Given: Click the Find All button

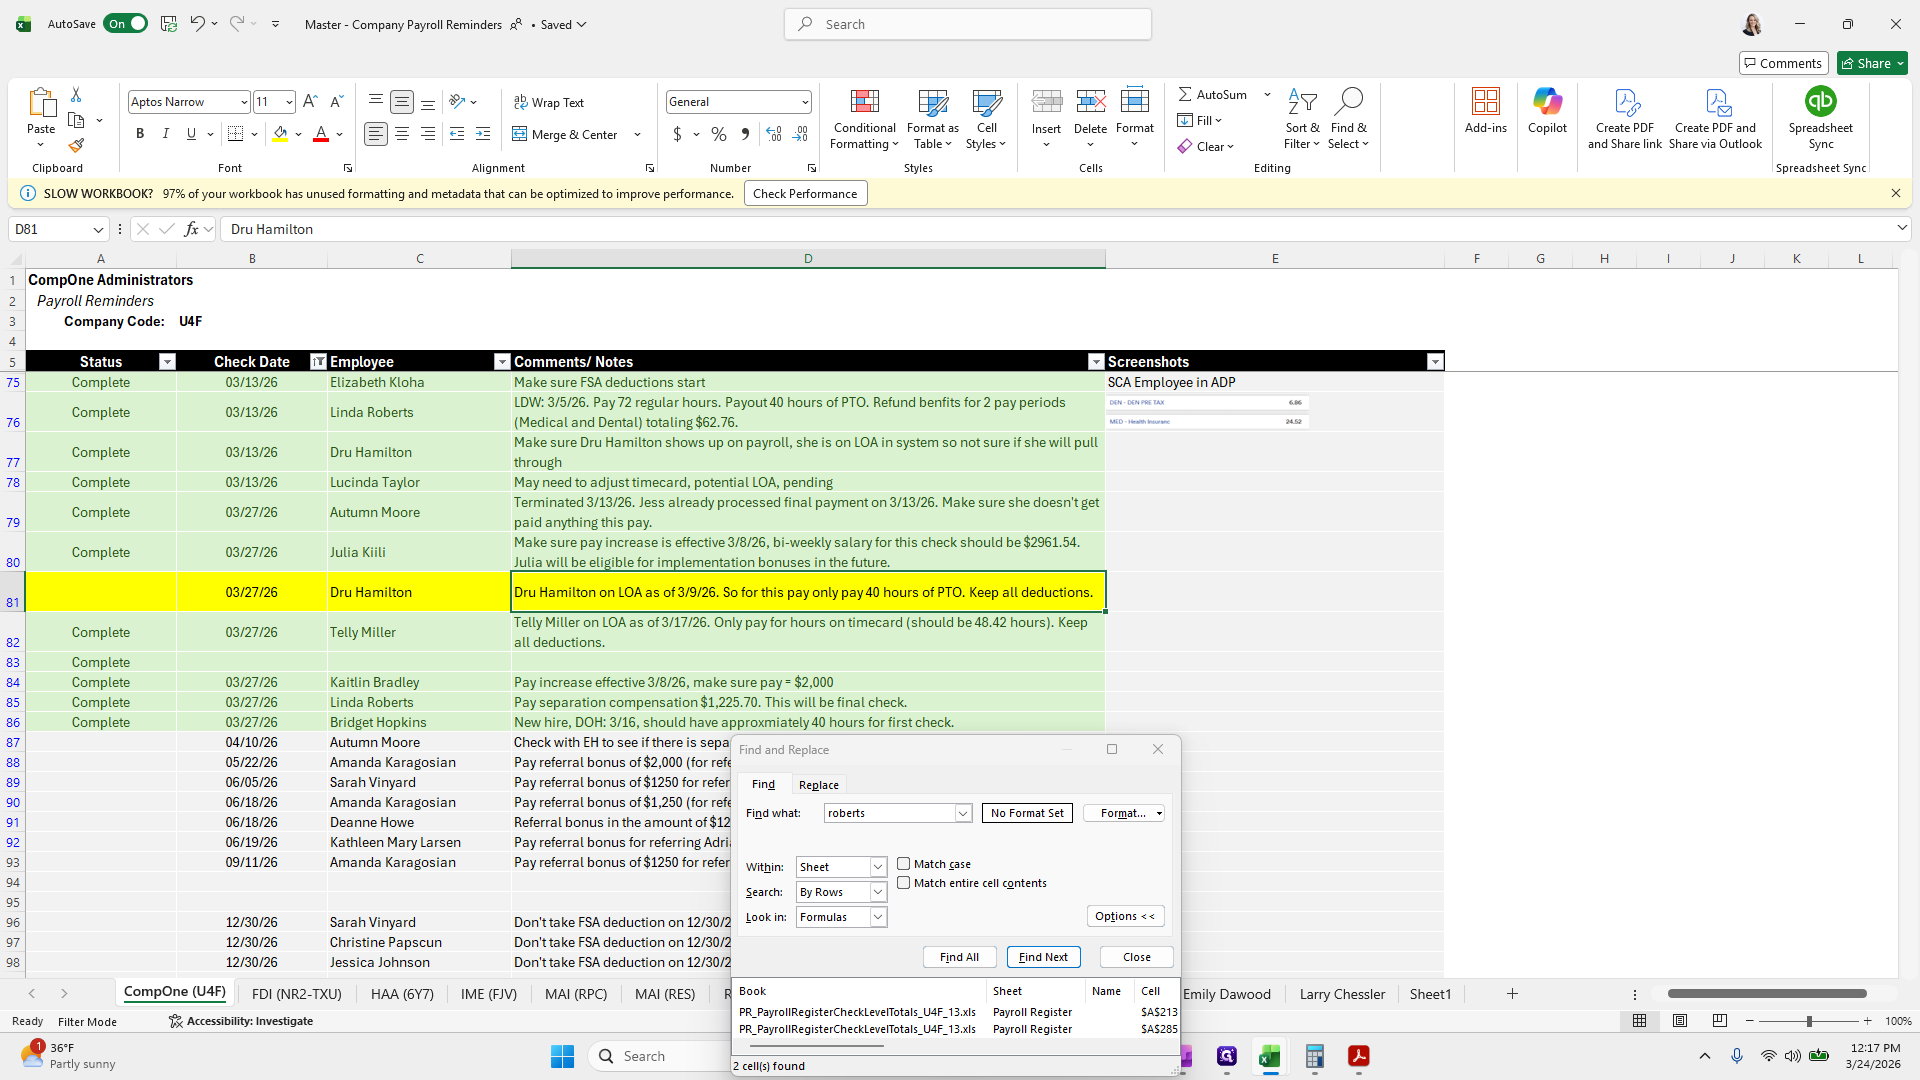Looking at the screenshot, I should click(x=958, y=957).
